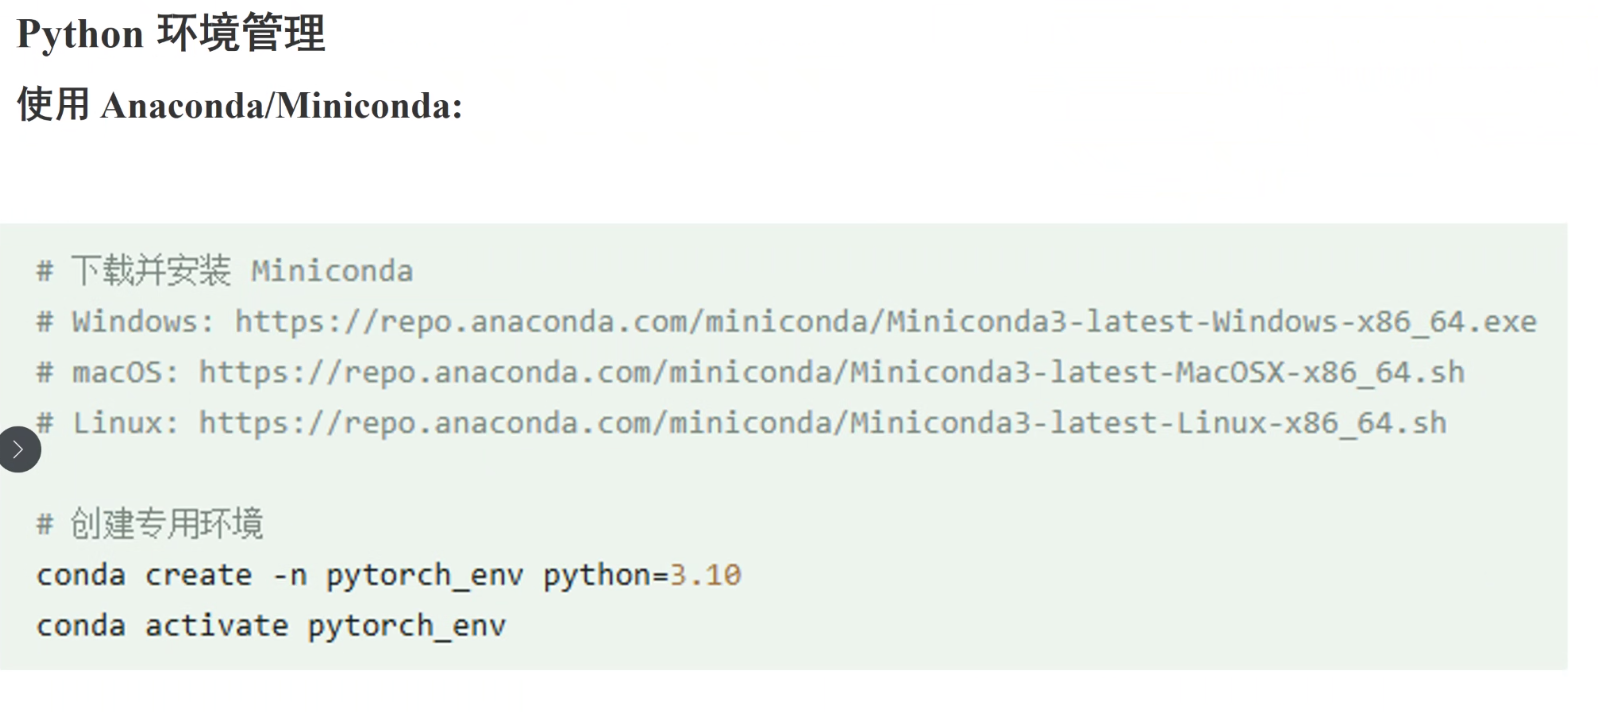Click "pytorch_env" in the conda activate command
1598x712 pixels.
406,627
